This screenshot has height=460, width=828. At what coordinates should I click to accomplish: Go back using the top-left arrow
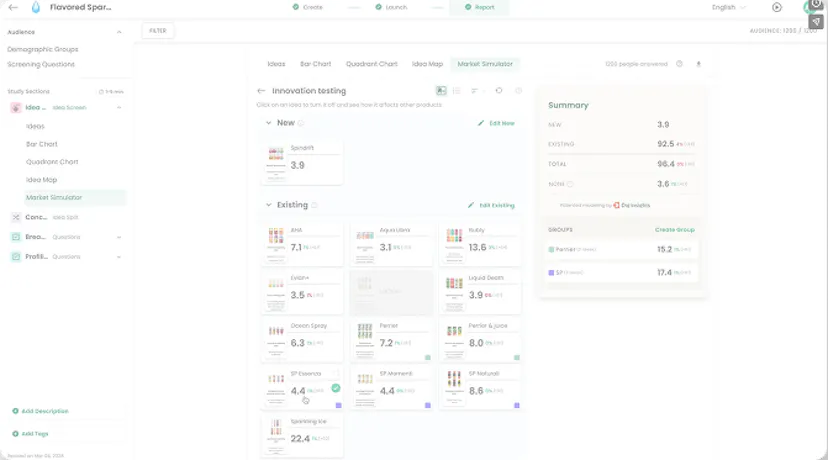pos(13,7)
